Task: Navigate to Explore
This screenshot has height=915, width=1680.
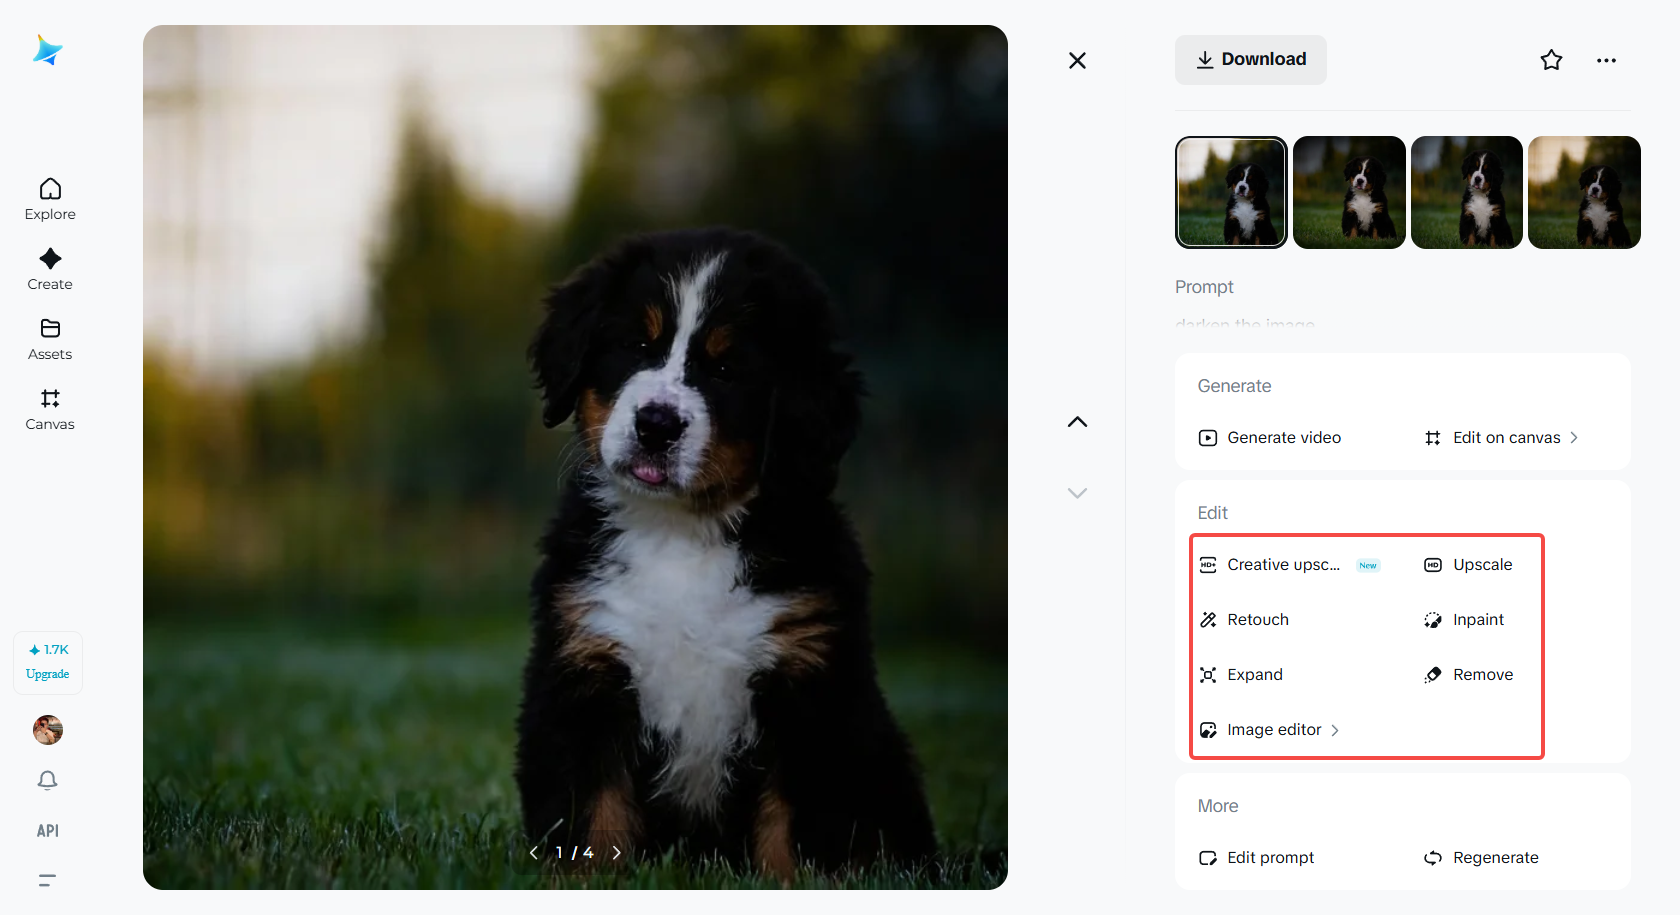Action: 49,198
